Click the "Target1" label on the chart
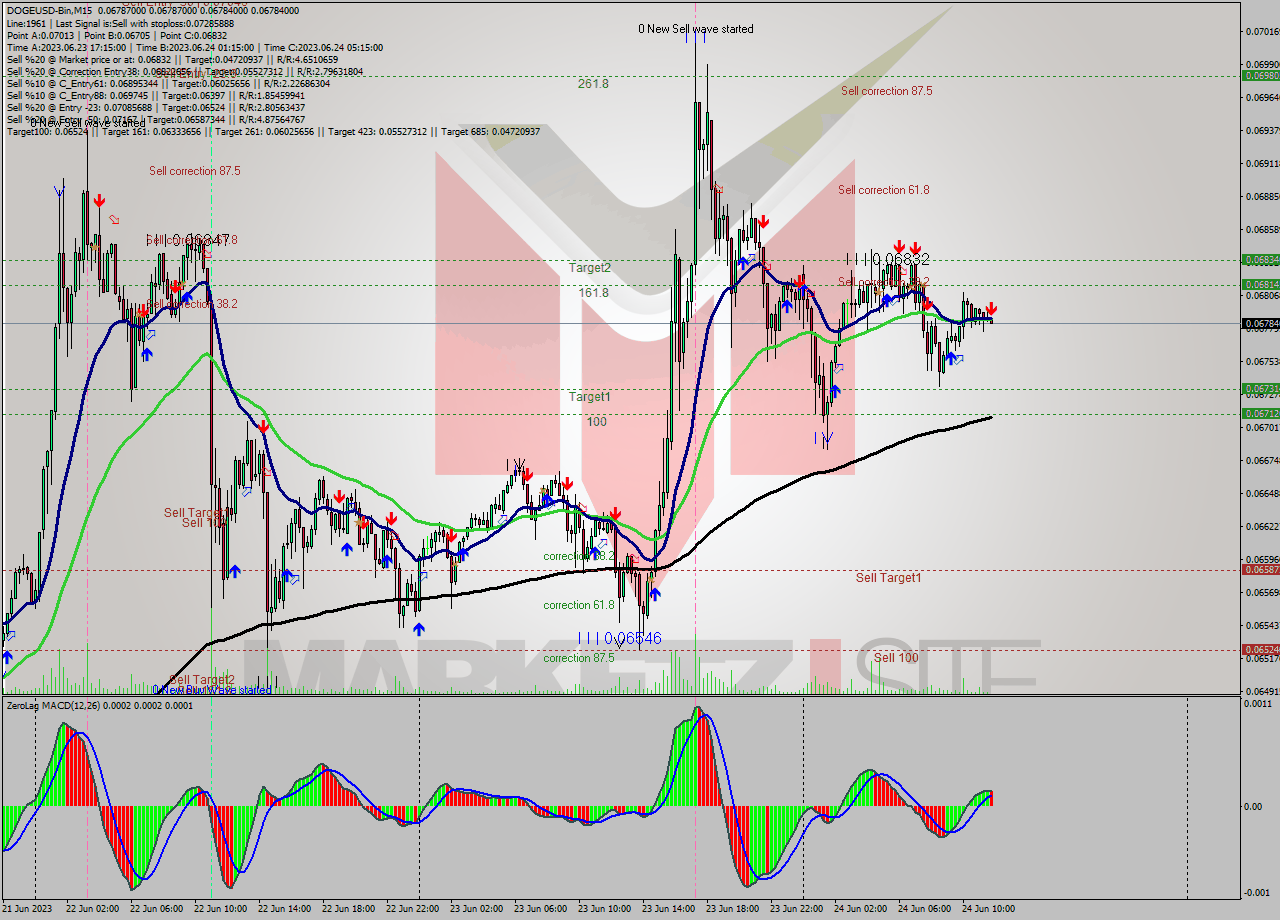 coord(590,397)
